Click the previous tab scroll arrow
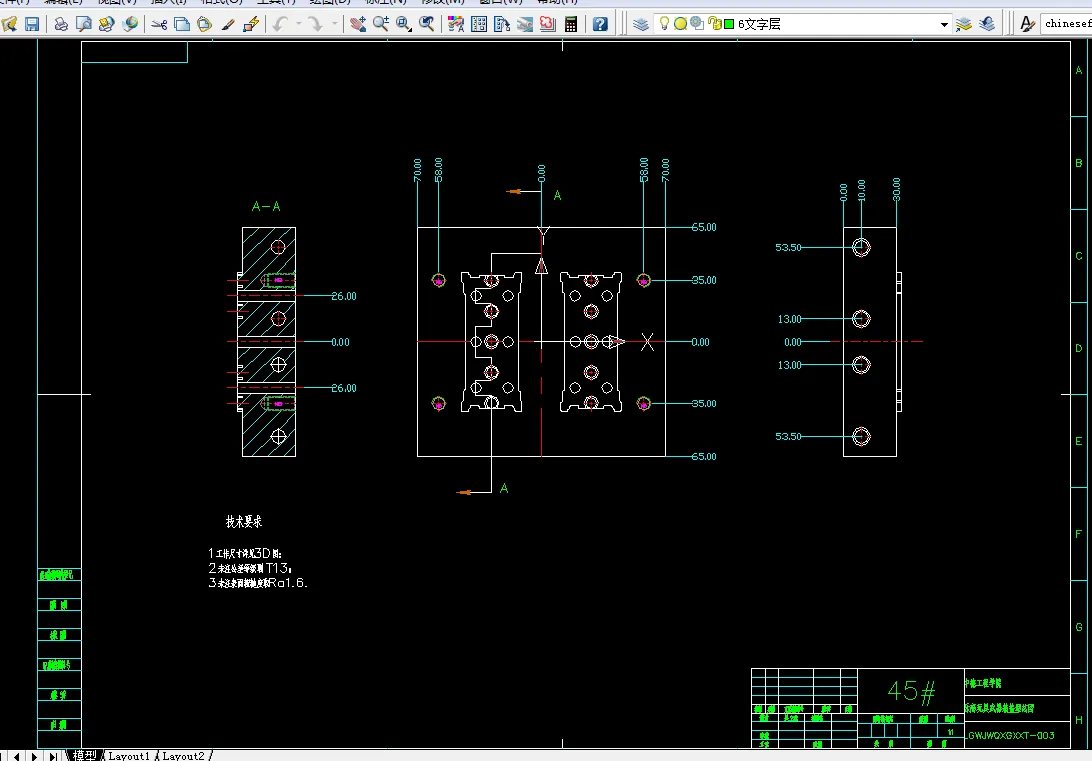 (x=17, y=755)
